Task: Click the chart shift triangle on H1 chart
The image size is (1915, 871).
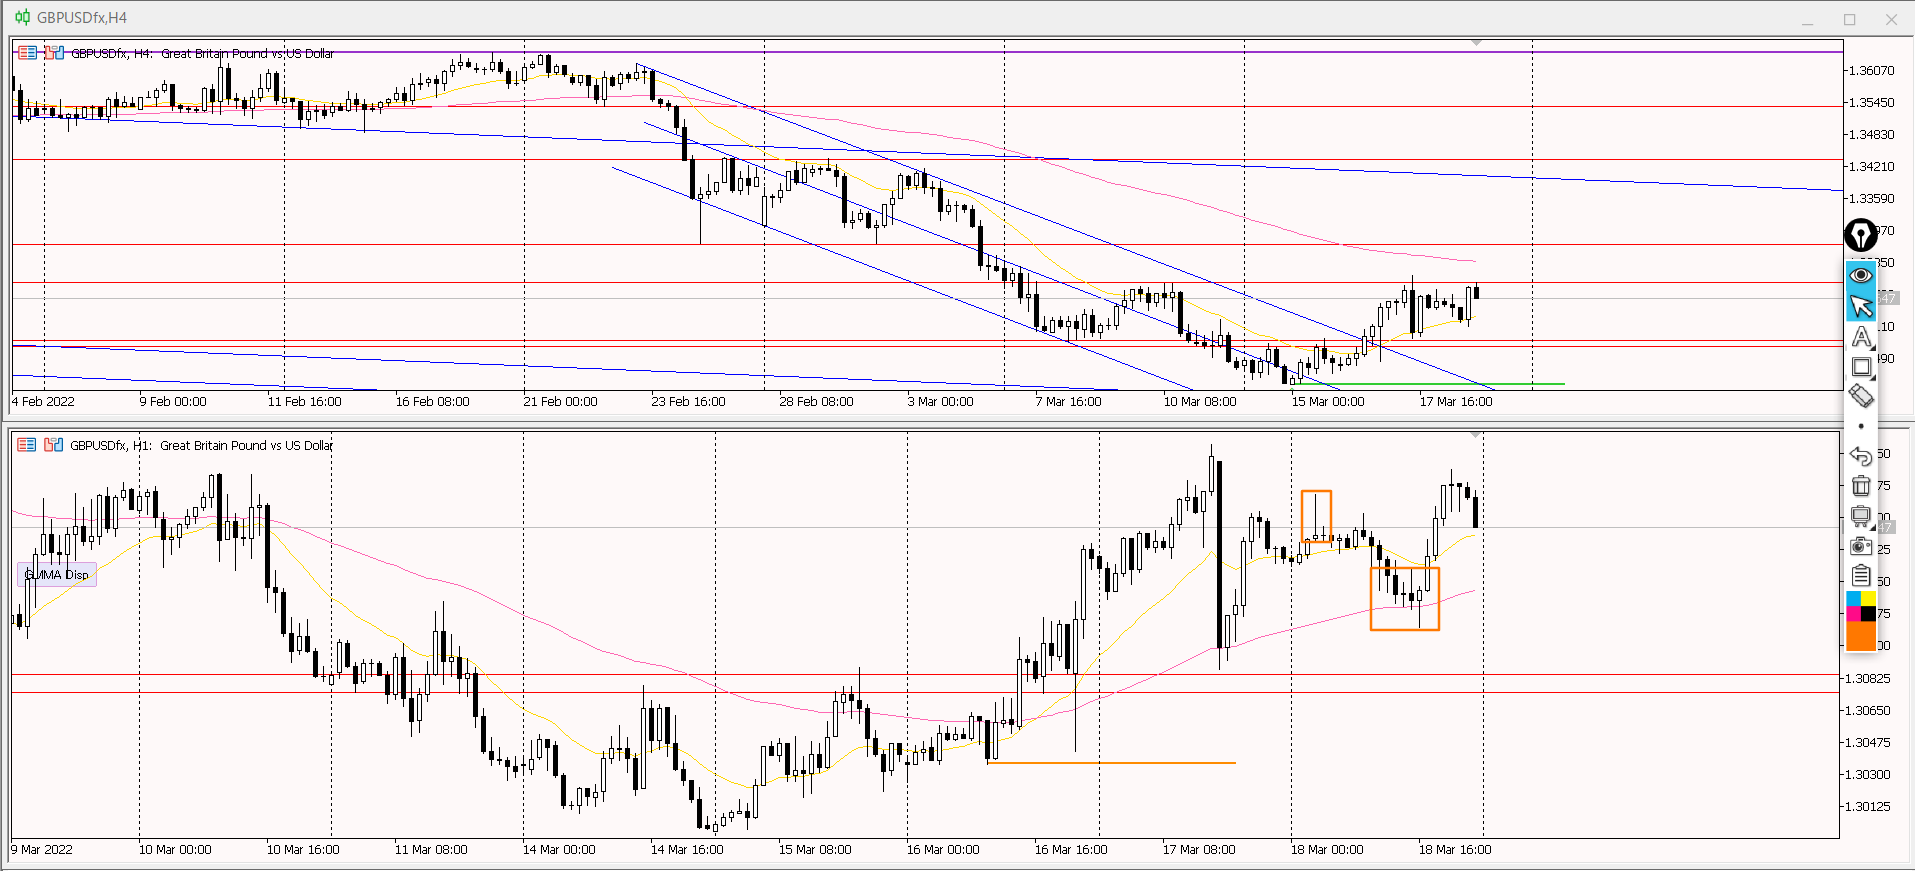Action: click(1476, 435)
